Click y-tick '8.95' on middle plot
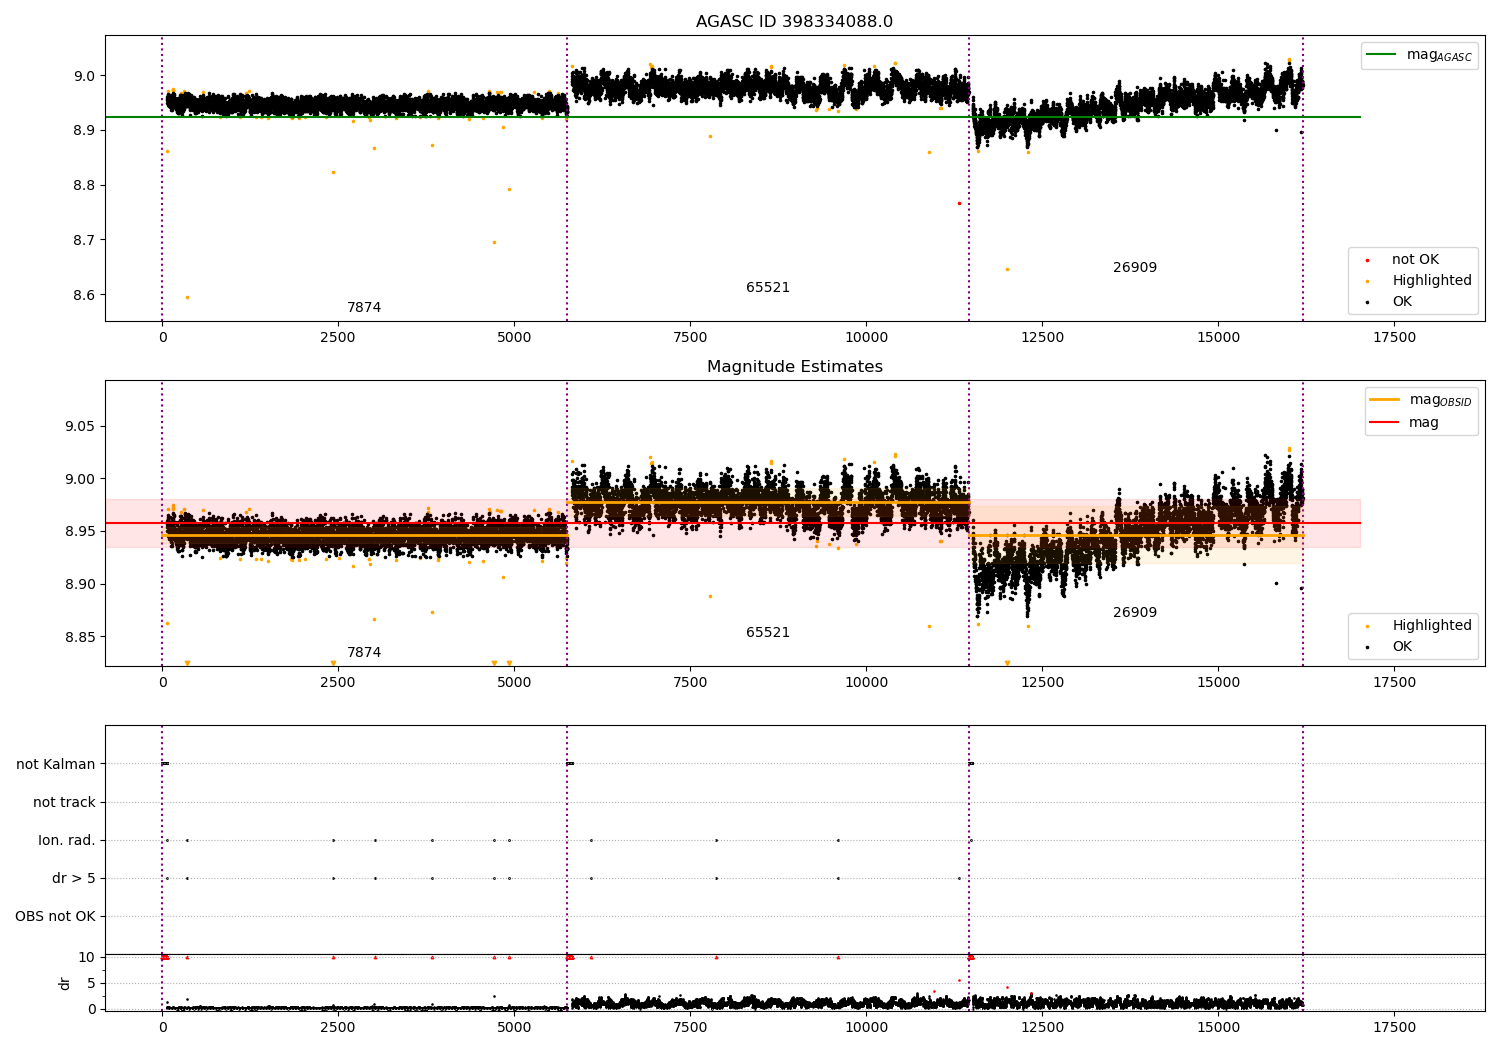This screenshot has height=1050, width=1500. (x=80, y=532)
